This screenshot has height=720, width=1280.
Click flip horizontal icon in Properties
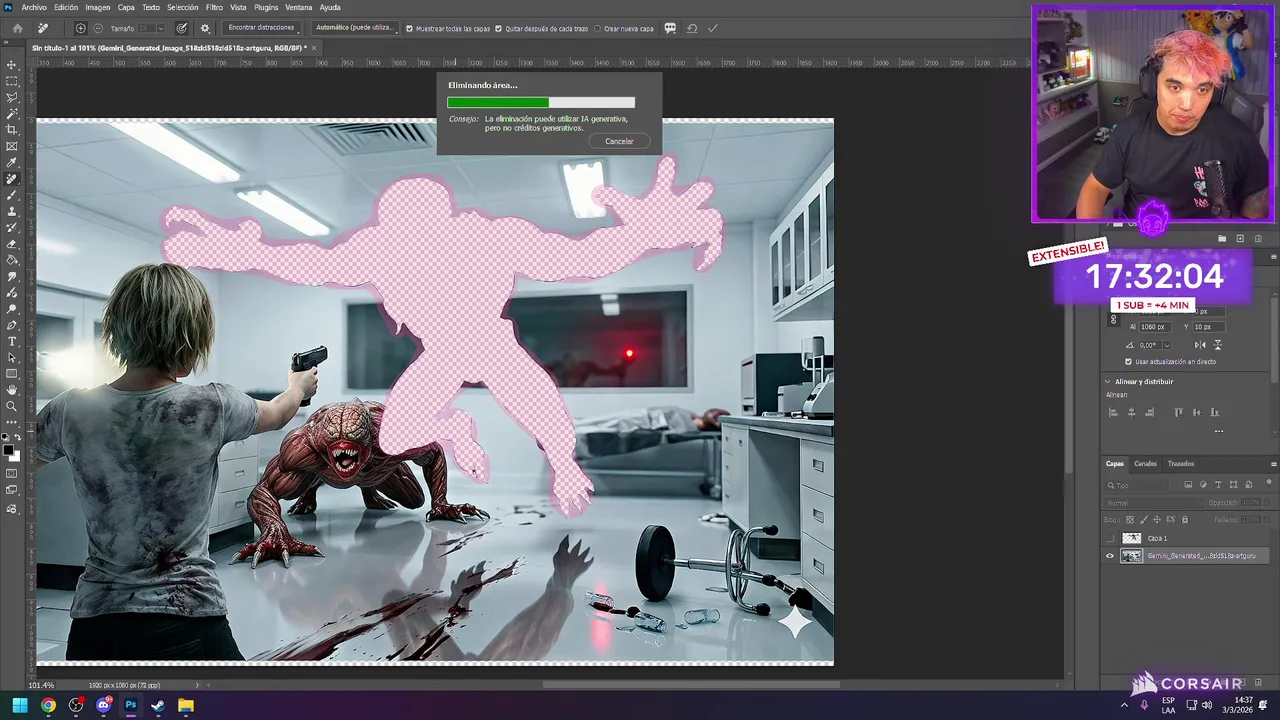[x=1199, y=345]
